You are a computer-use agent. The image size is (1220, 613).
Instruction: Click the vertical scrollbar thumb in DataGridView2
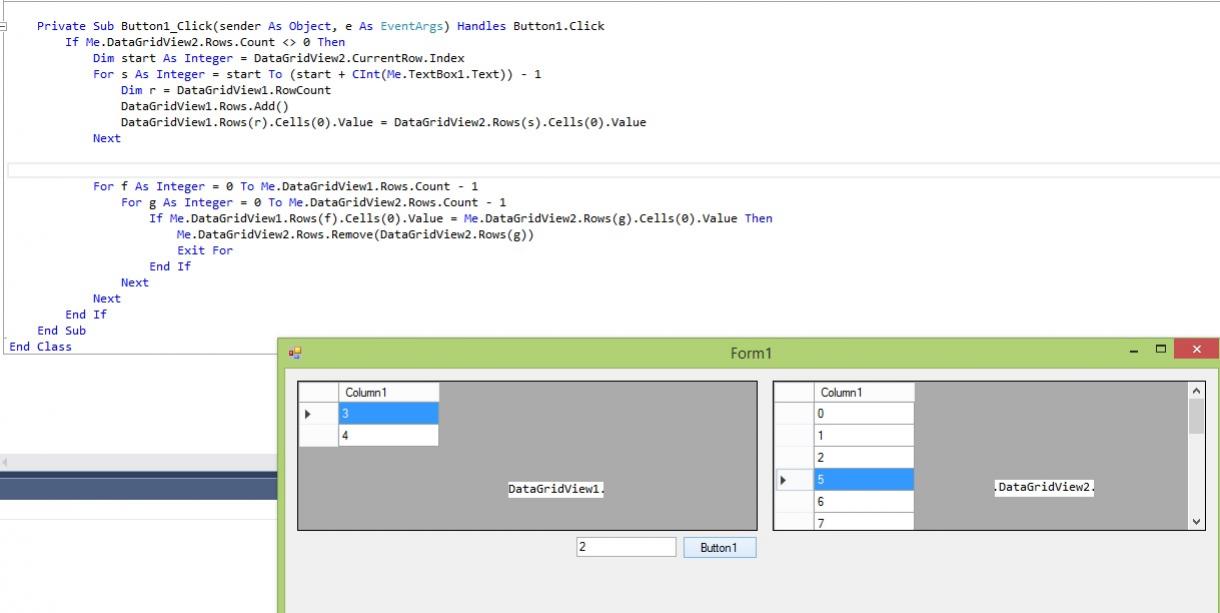[1196, 418]
